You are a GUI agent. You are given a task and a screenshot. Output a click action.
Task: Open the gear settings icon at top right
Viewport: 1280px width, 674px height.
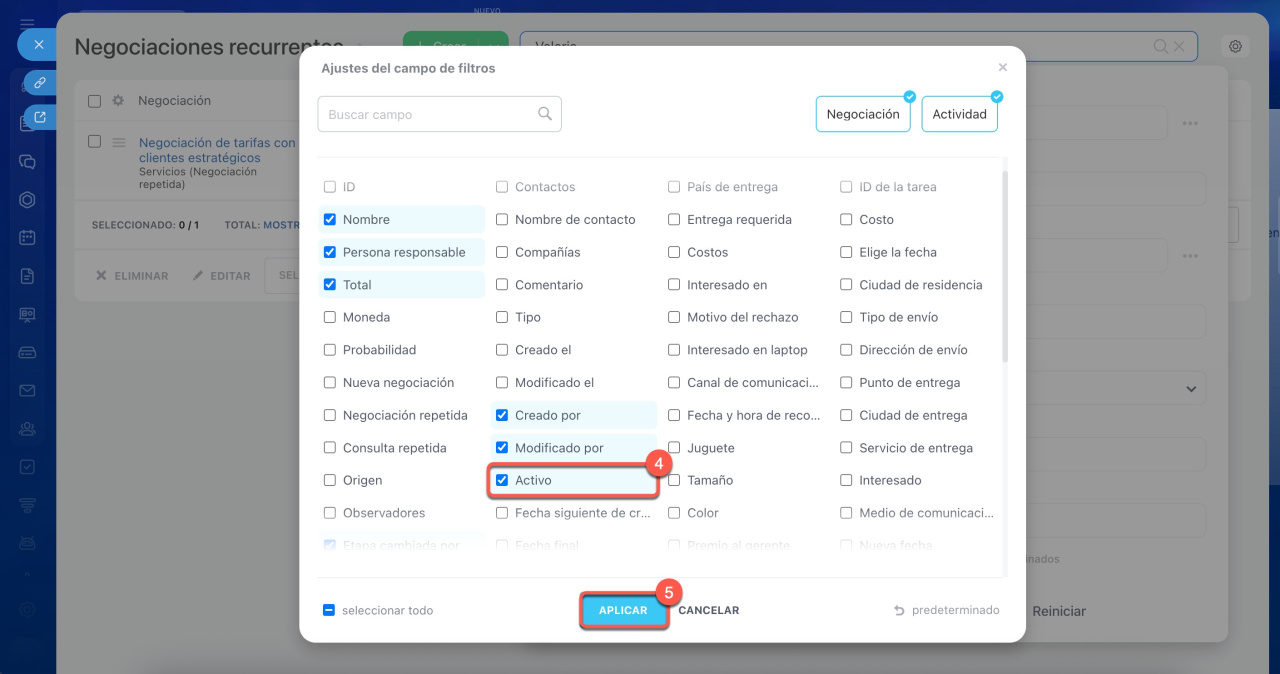[1236, 47]
